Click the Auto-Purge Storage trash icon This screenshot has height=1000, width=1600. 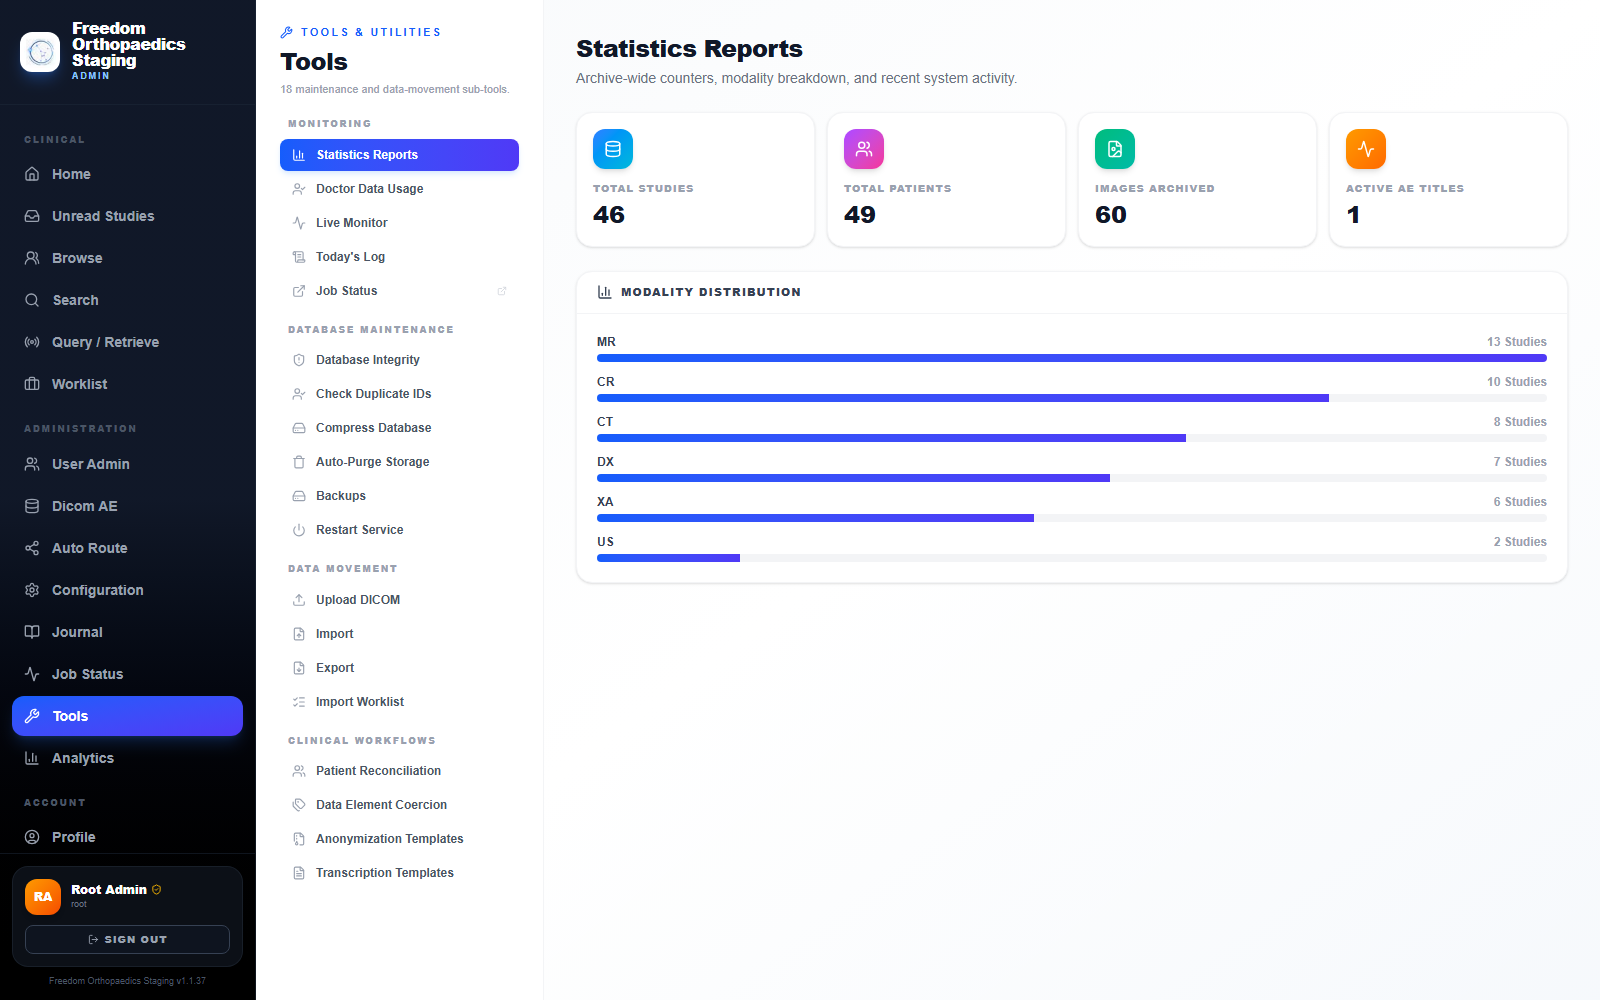click(299, 462)
